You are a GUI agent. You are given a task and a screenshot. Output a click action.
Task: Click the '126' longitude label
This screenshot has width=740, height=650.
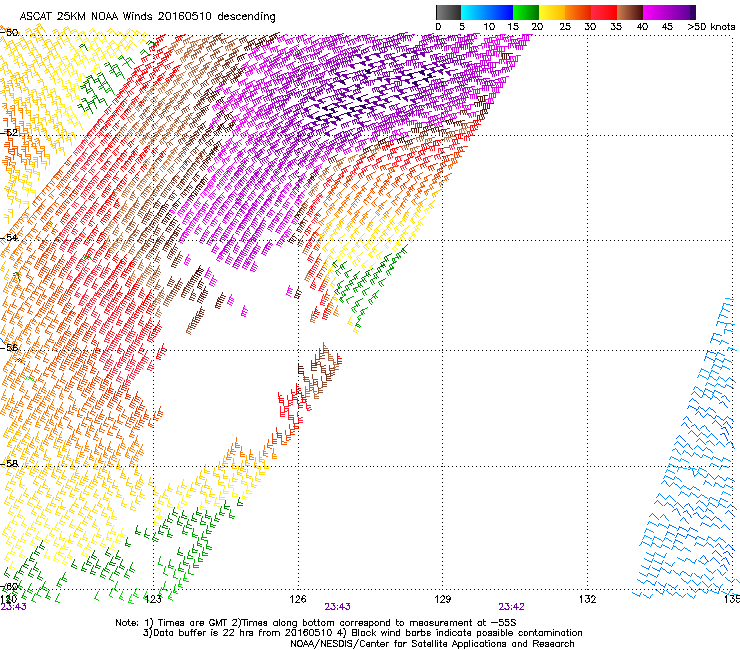click(x=298, y=599)
